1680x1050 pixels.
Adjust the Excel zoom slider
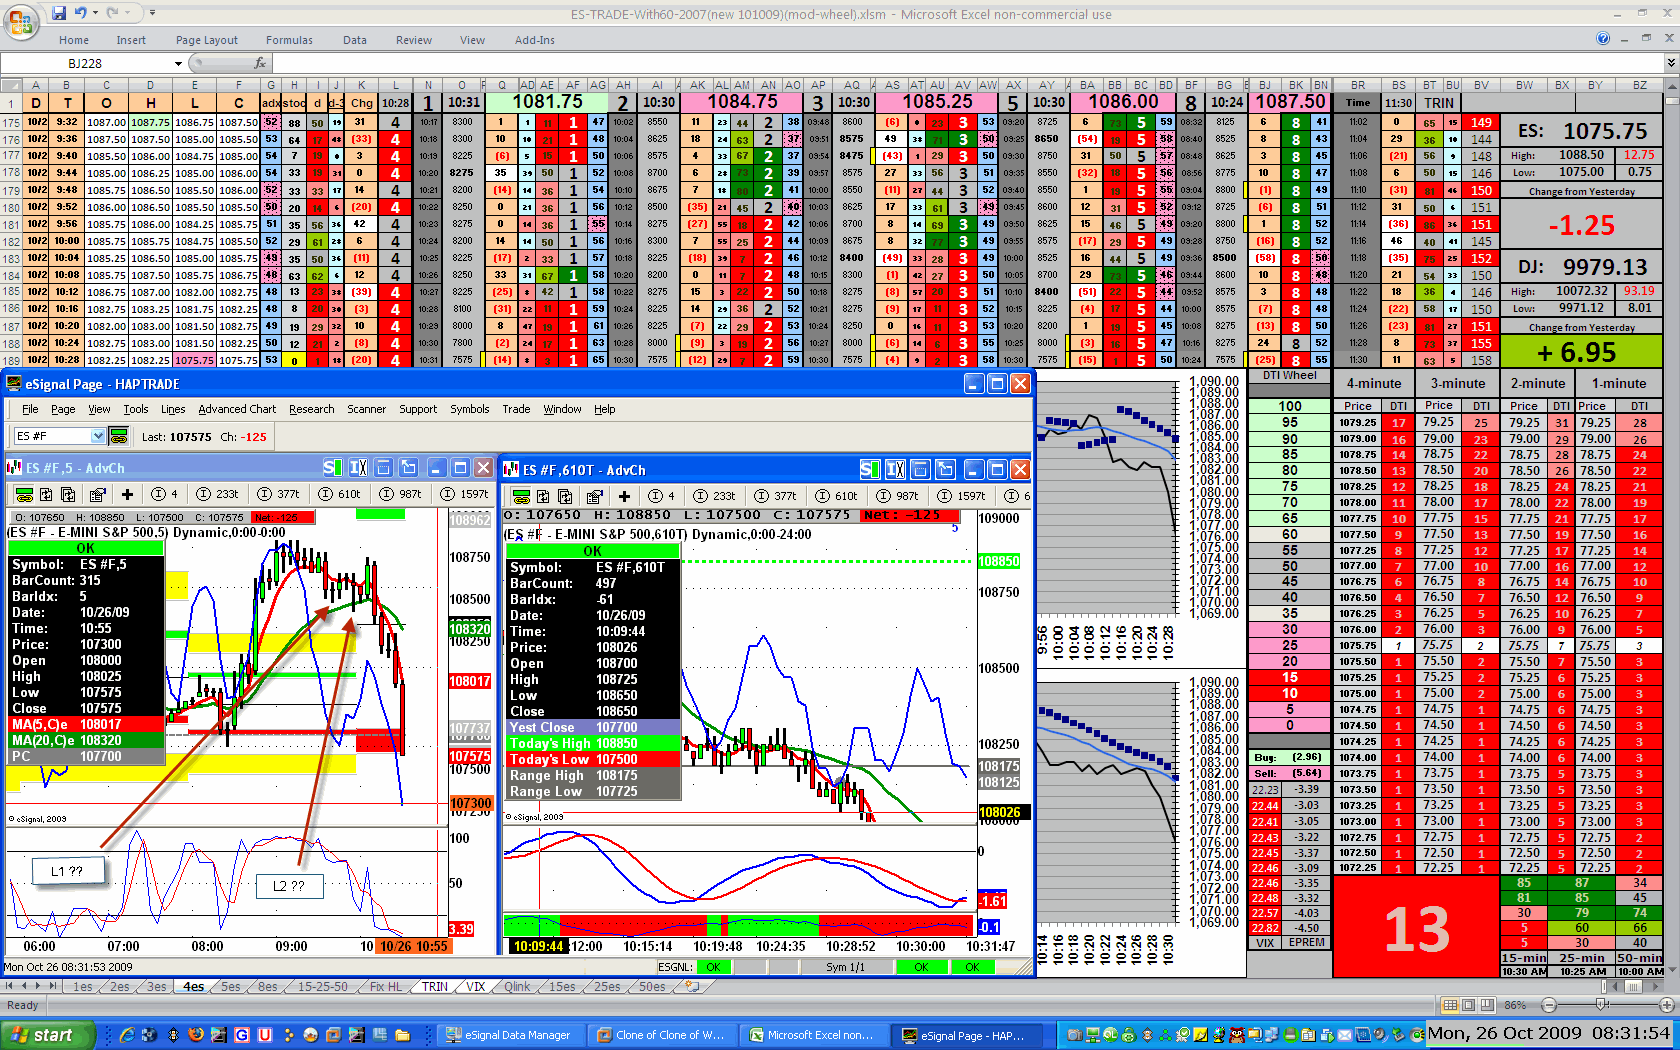click(1602, 1004)
